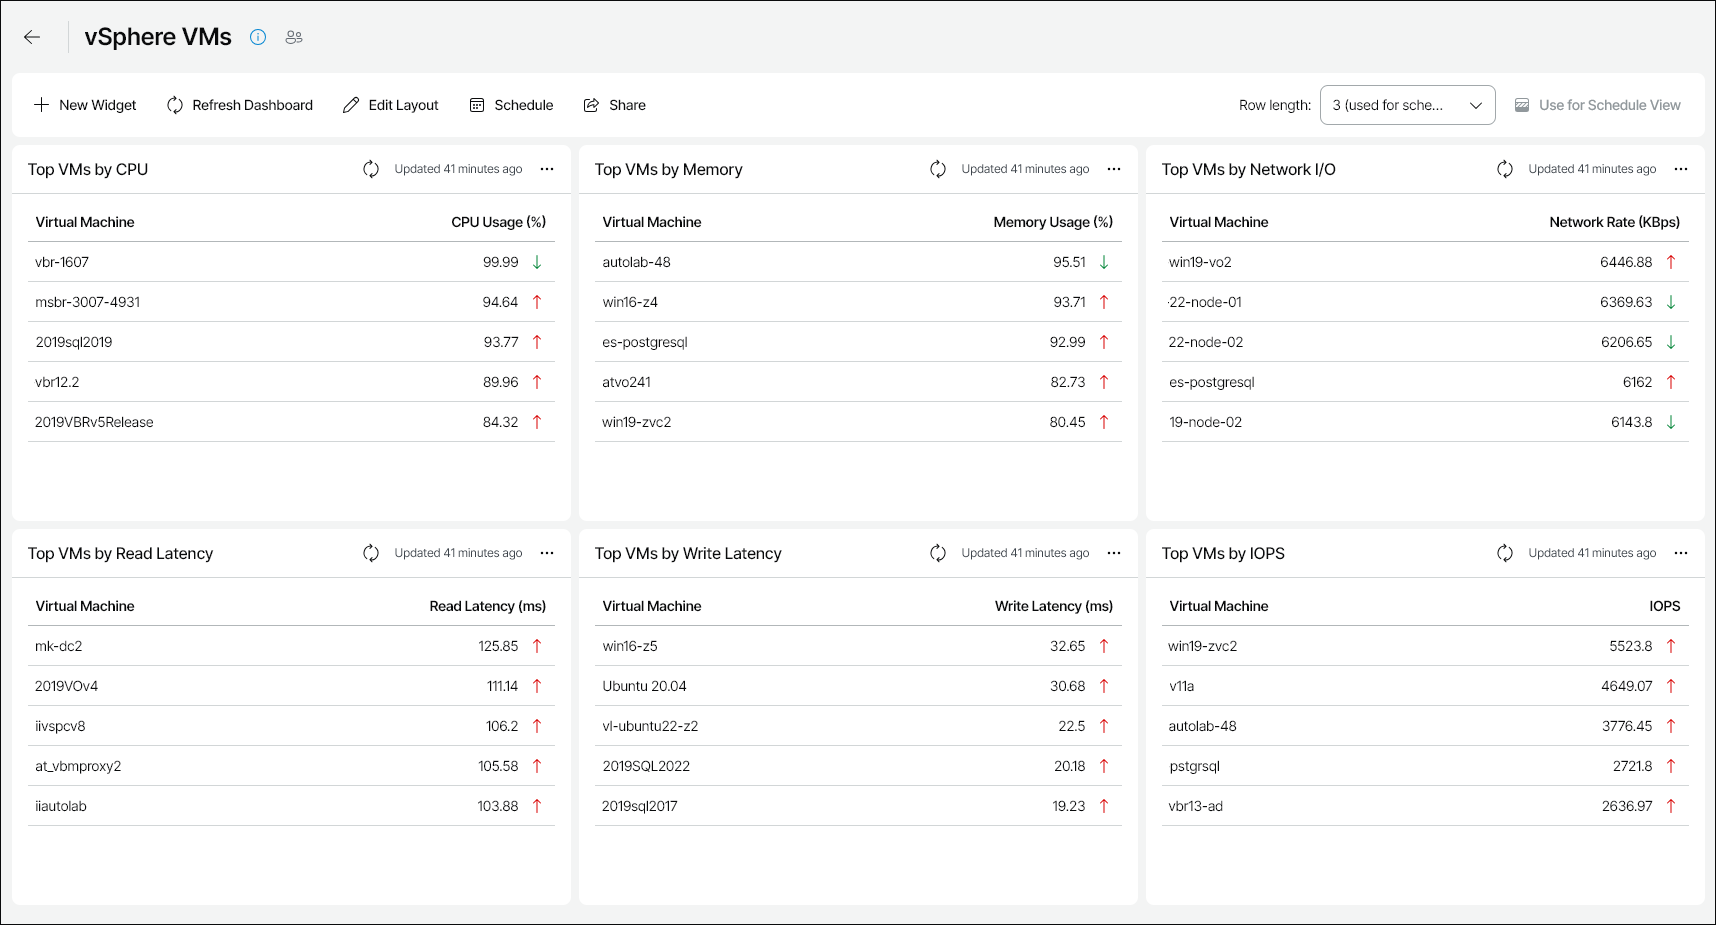
Task: Open the shared users icon beside title
Action: pyautogui.click(x=294, y=37)
